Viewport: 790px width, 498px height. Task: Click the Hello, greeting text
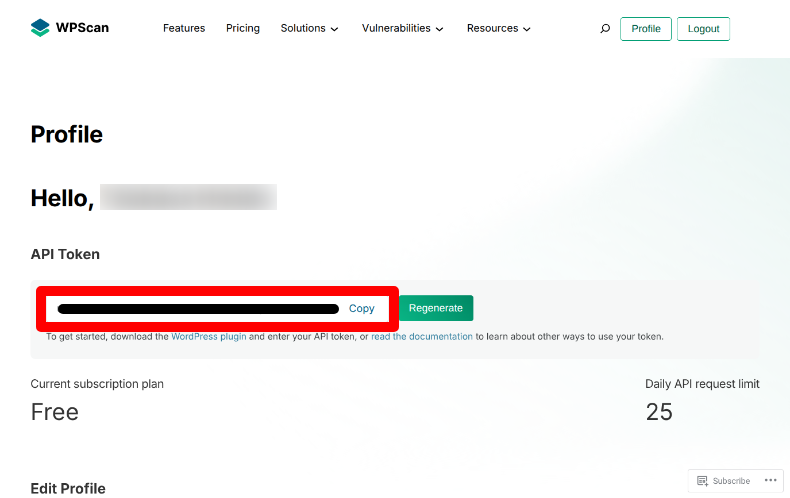coord(62,198)
